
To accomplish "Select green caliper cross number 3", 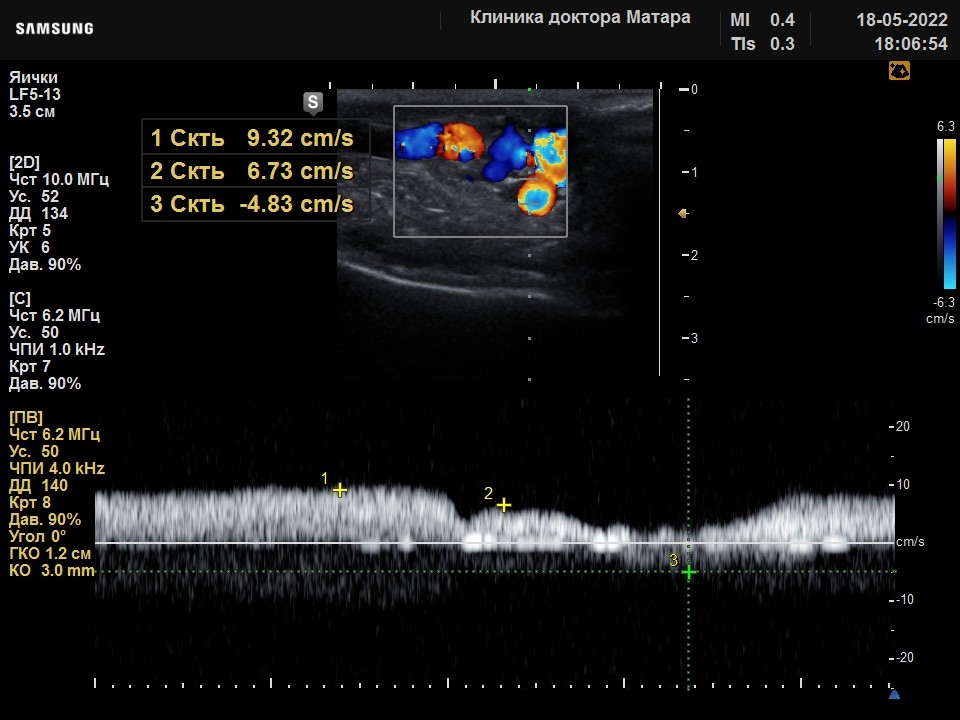I will pos(689,572).
